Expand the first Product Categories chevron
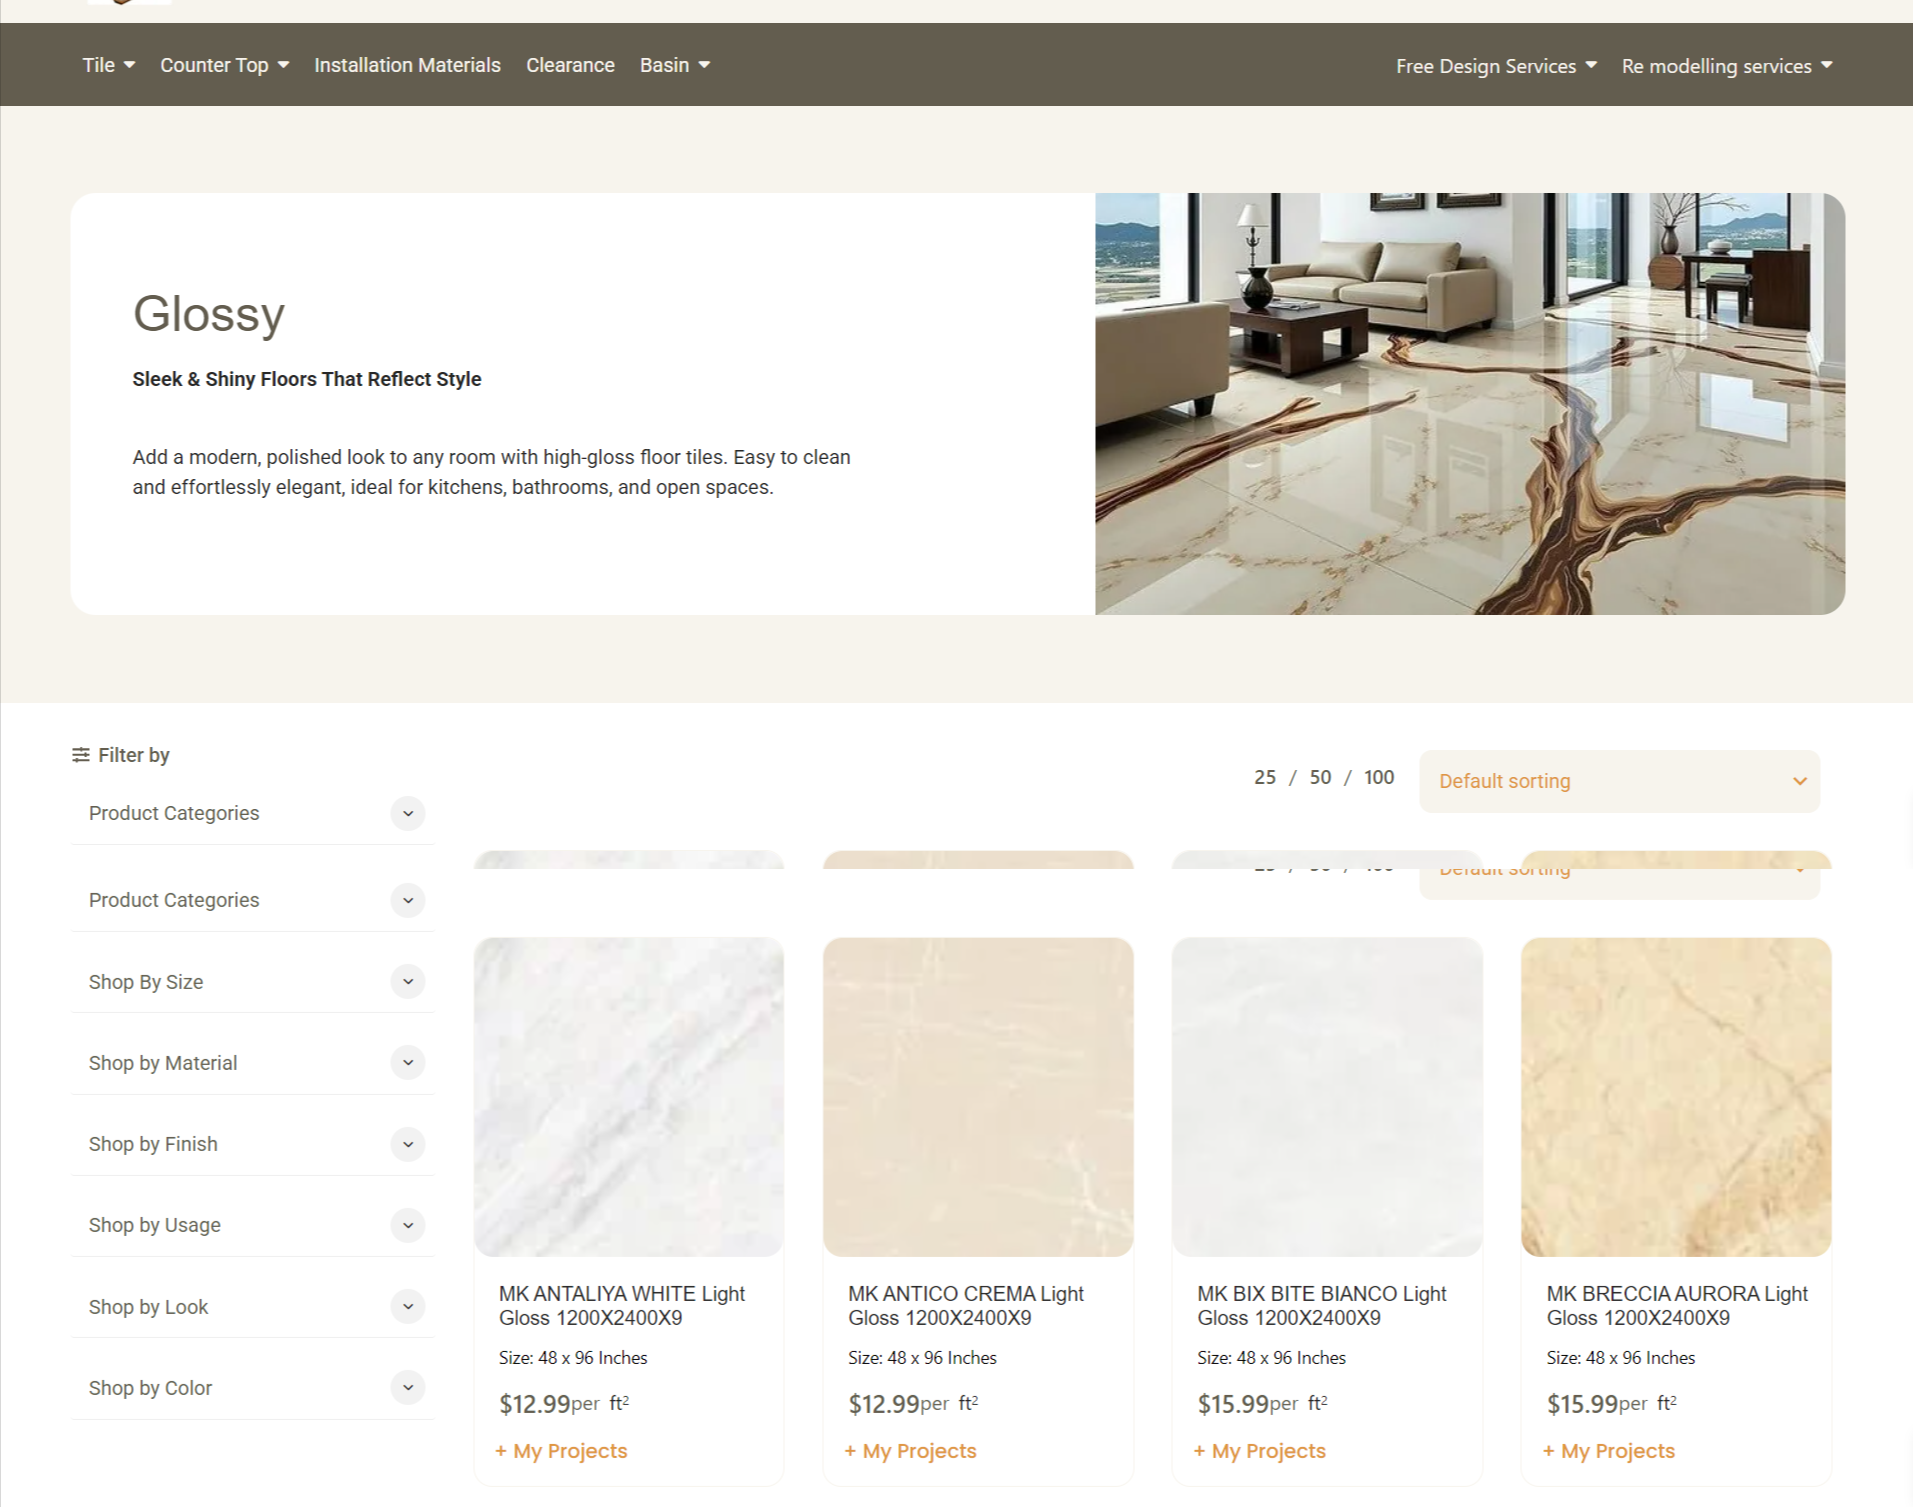Screen dimensions: 1913x1507 (408, 814)
